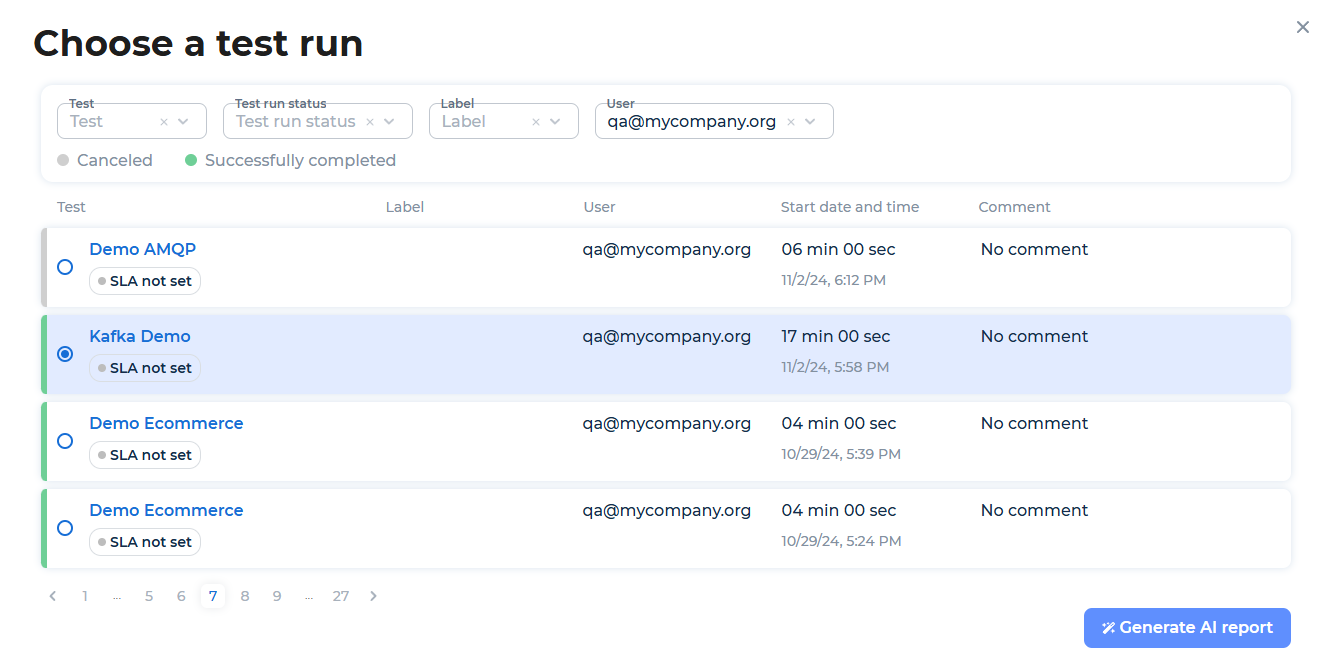Jump to page 8 in pagination
This screenshot has height=669, width=1337.
(x=245, y=596)
